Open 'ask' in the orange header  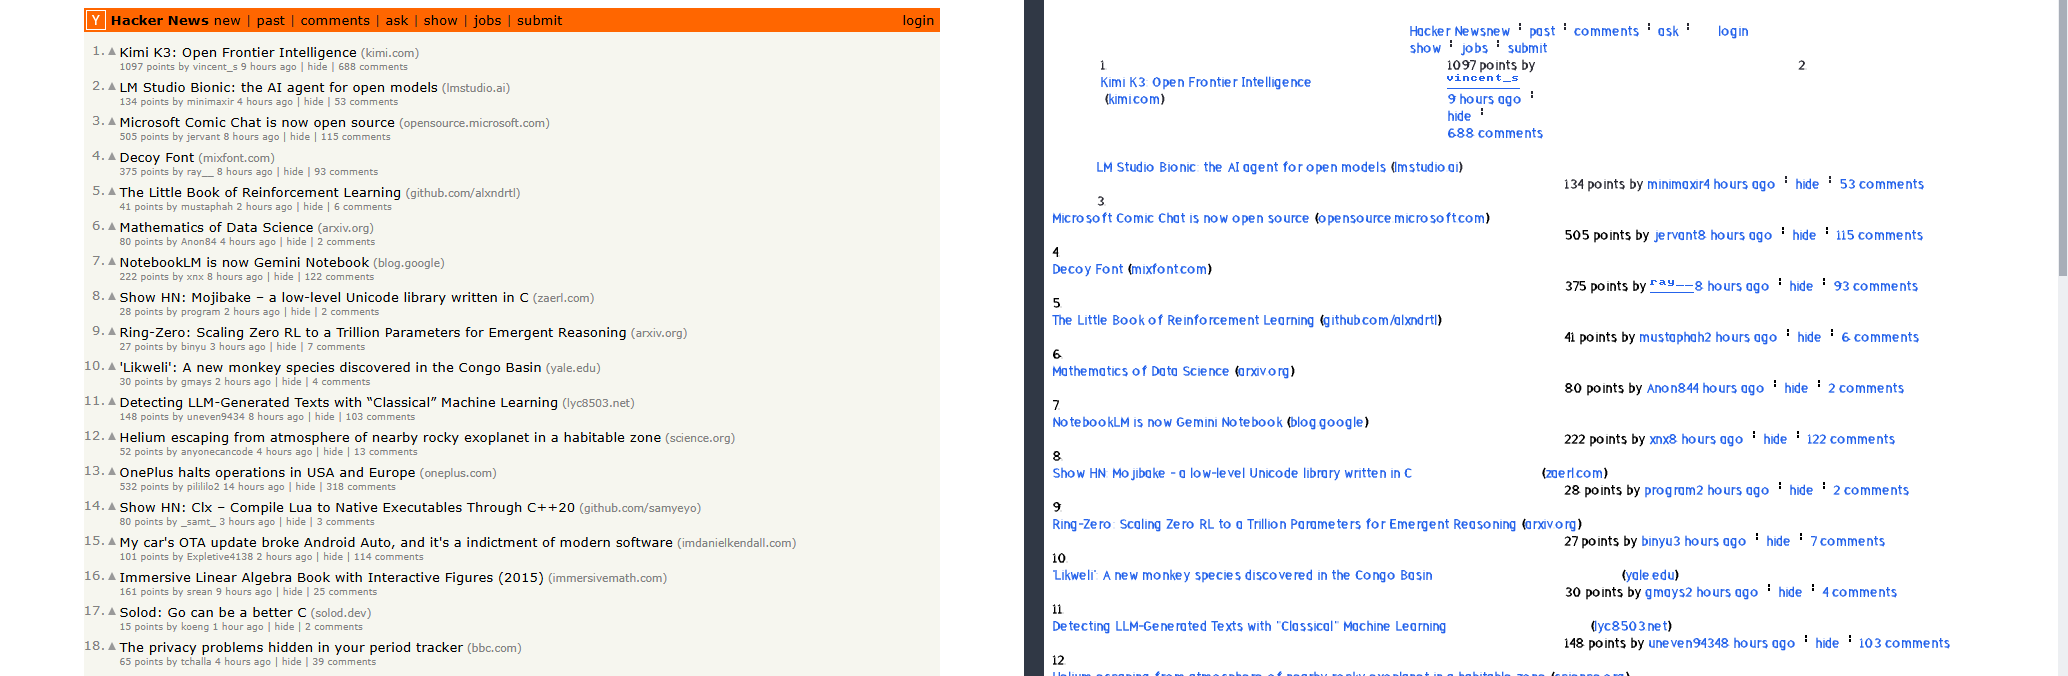397,20
